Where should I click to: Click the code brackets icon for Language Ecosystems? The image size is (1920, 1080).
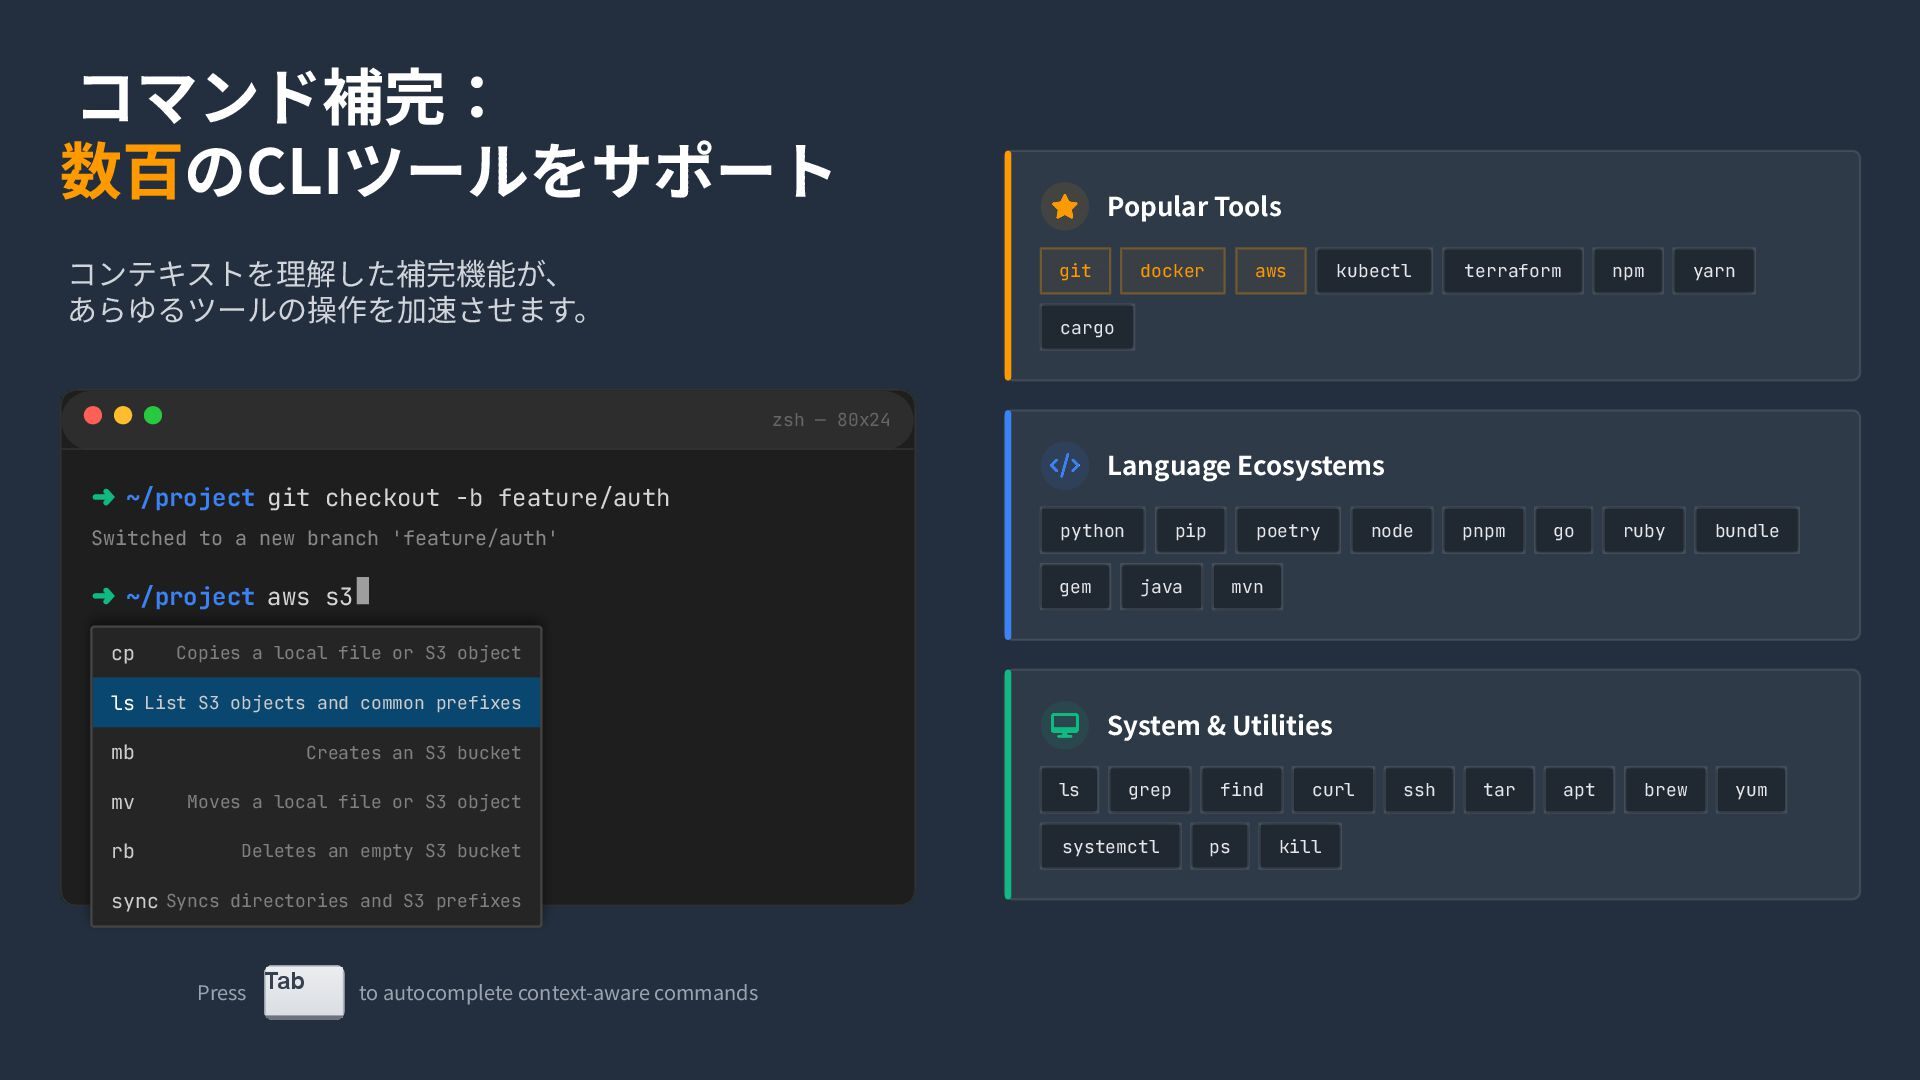point(1064,466)
